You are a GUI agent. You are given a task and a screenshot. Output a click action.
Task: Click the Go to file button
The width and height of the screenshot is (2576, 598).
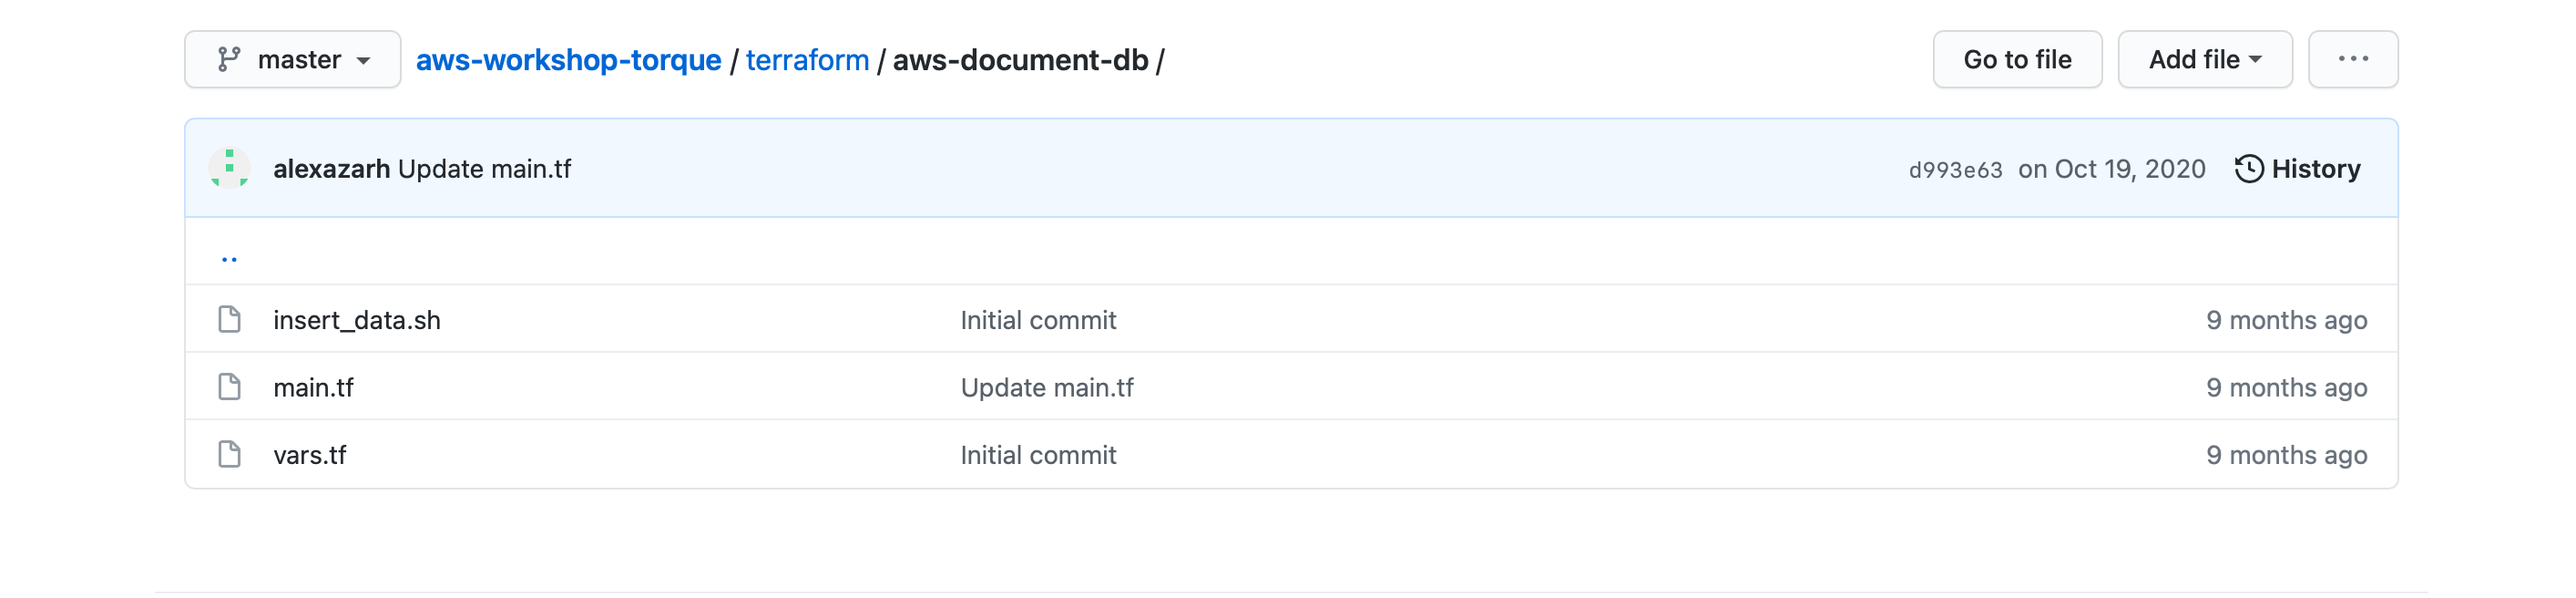point(2017,60)
